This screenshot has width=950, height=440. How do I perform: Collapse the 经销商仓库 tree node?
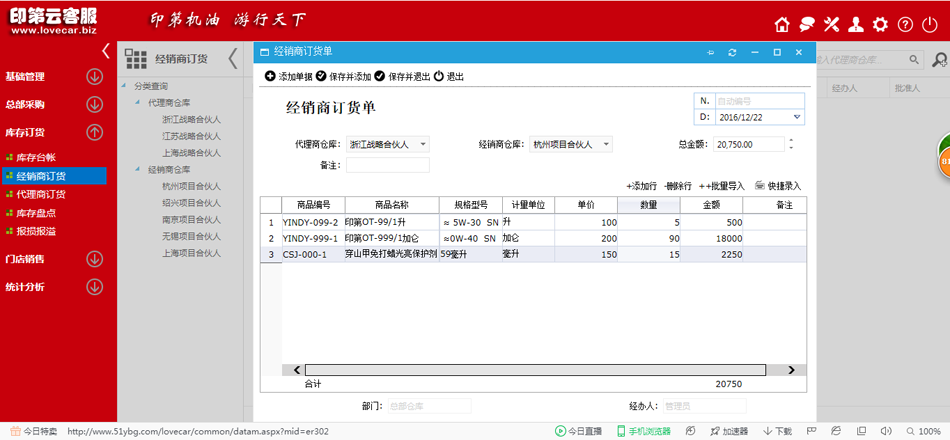(x=137, y=169)
